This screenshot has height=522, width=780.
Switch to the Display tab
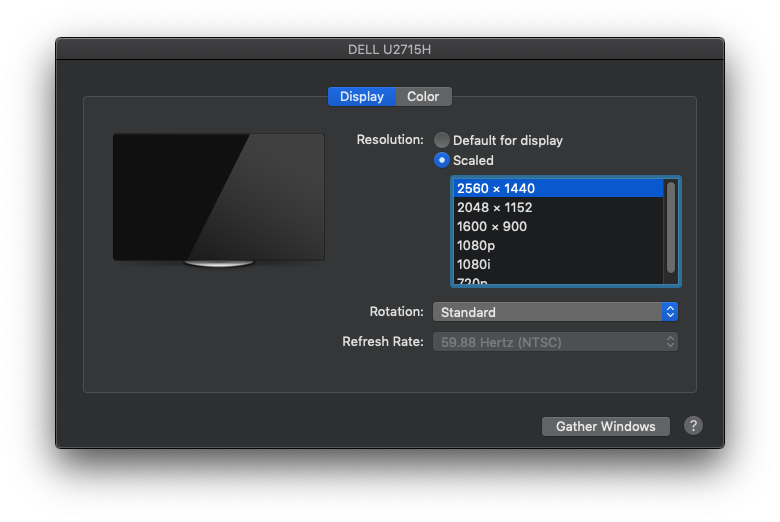pos(362,97)
